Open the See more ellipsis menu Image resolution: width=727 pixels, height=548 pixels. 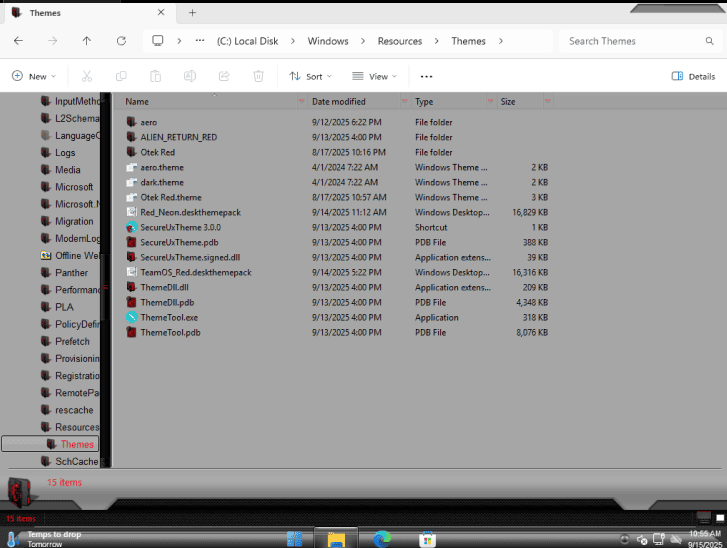pyautogui.click(x=426, y=76)
